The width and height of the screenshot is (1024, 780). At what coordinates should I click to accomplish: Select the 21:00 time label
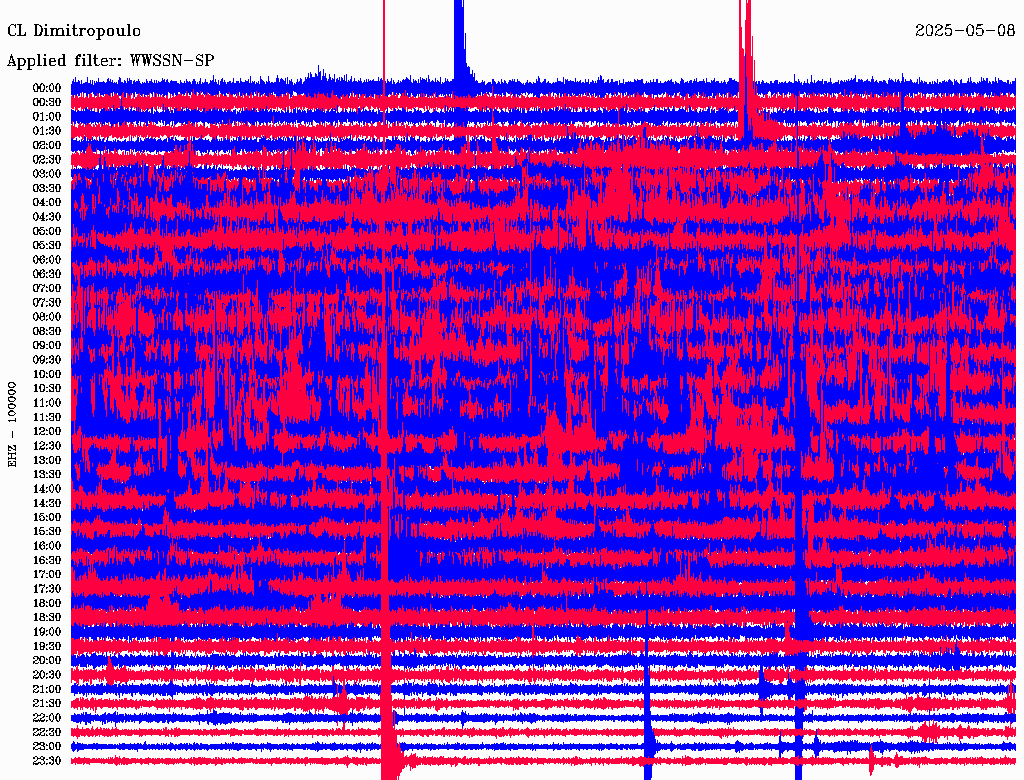pos(47,689)
